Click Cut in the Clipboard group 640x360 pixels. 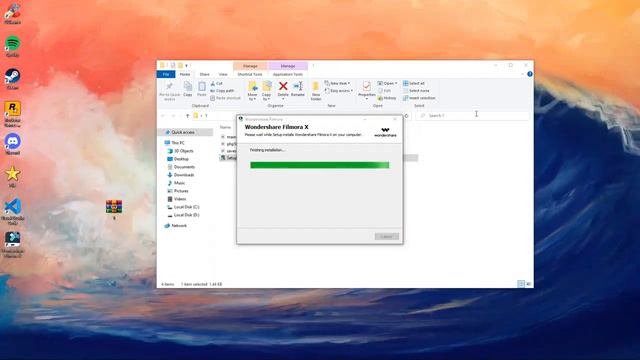[x=217, y=83]
